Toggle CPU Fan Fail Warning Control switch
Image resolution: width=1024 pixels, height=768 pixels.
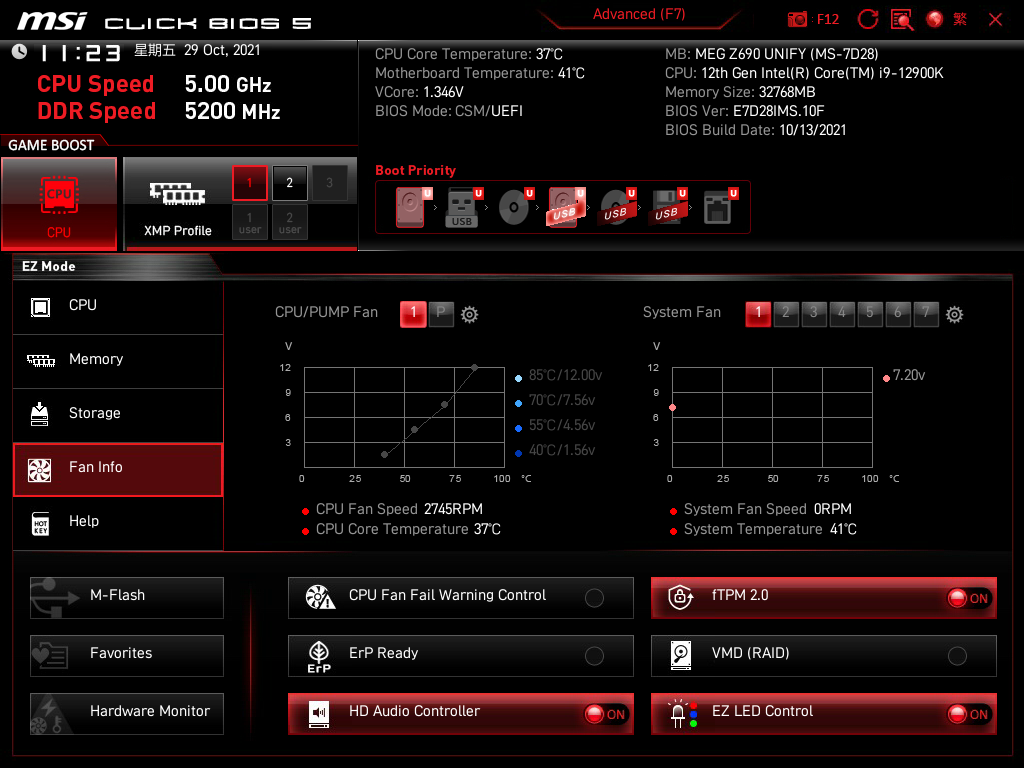click(x=594, y=598)
